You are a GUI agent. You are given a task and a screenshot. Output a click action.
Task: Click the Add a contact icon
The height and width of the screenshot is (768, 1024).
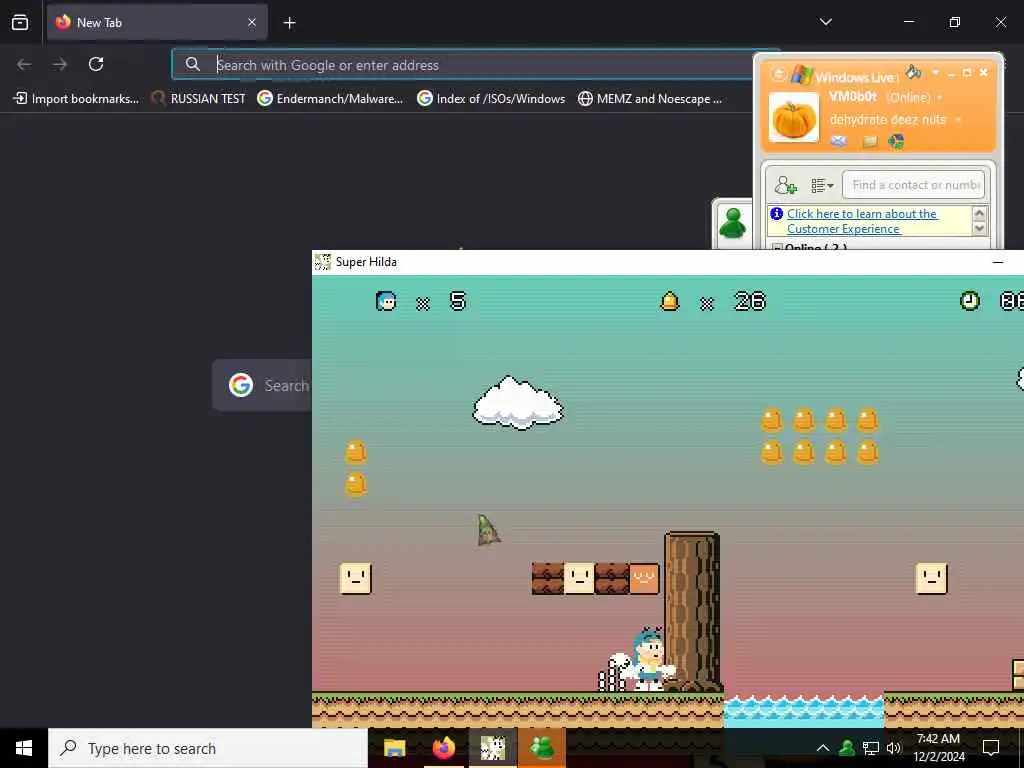(x=786, y=185)
